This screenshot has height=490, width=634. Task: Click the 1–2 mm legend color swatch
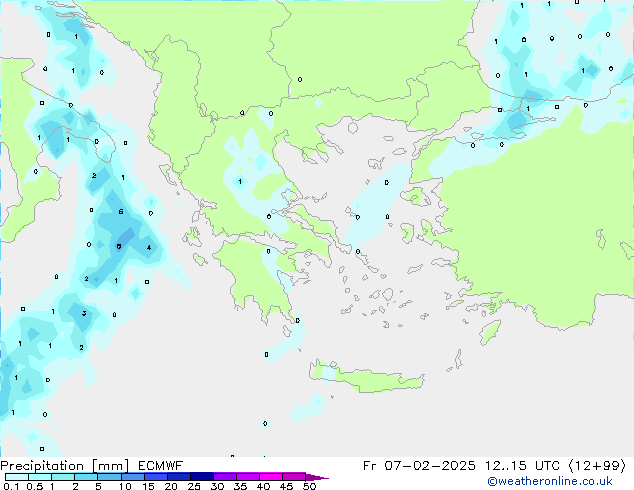pos(63,477)
